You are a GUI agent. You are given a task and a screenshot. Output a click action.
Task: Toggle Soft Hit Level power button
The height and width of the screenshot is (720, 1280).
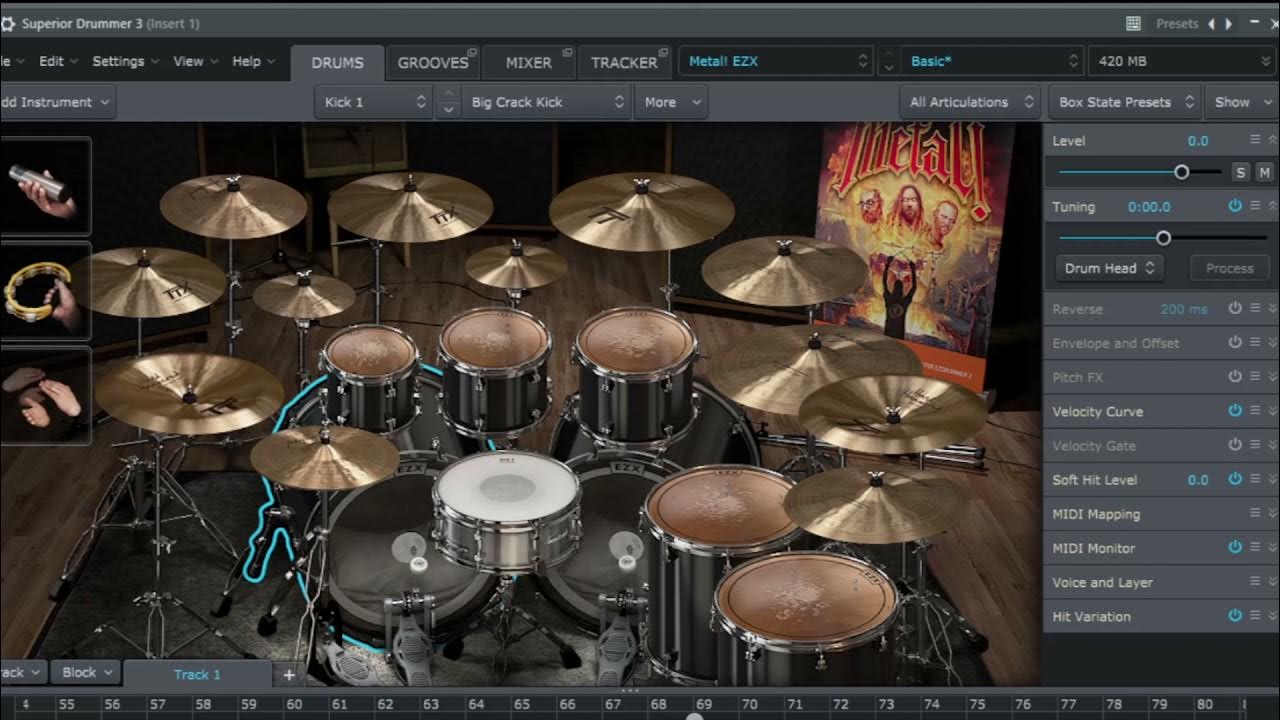coord(1235,480)
